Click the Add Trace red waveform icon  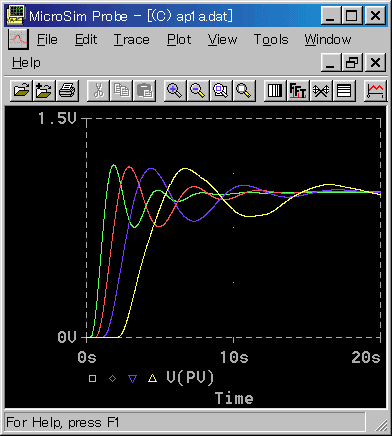(375, 91)
